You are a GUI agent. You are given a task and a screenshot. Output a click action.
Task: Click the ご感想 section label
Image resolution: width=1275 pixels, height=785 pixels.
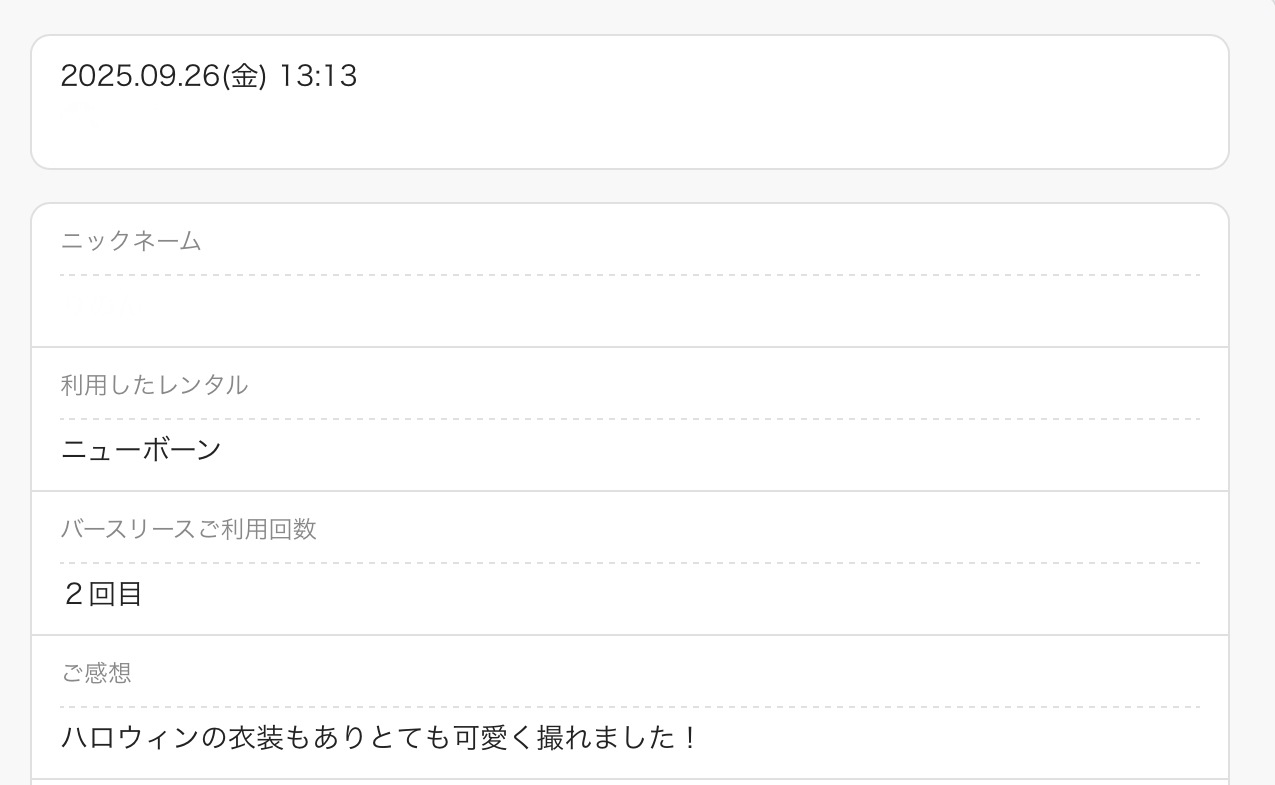click(x=96, y=673)
